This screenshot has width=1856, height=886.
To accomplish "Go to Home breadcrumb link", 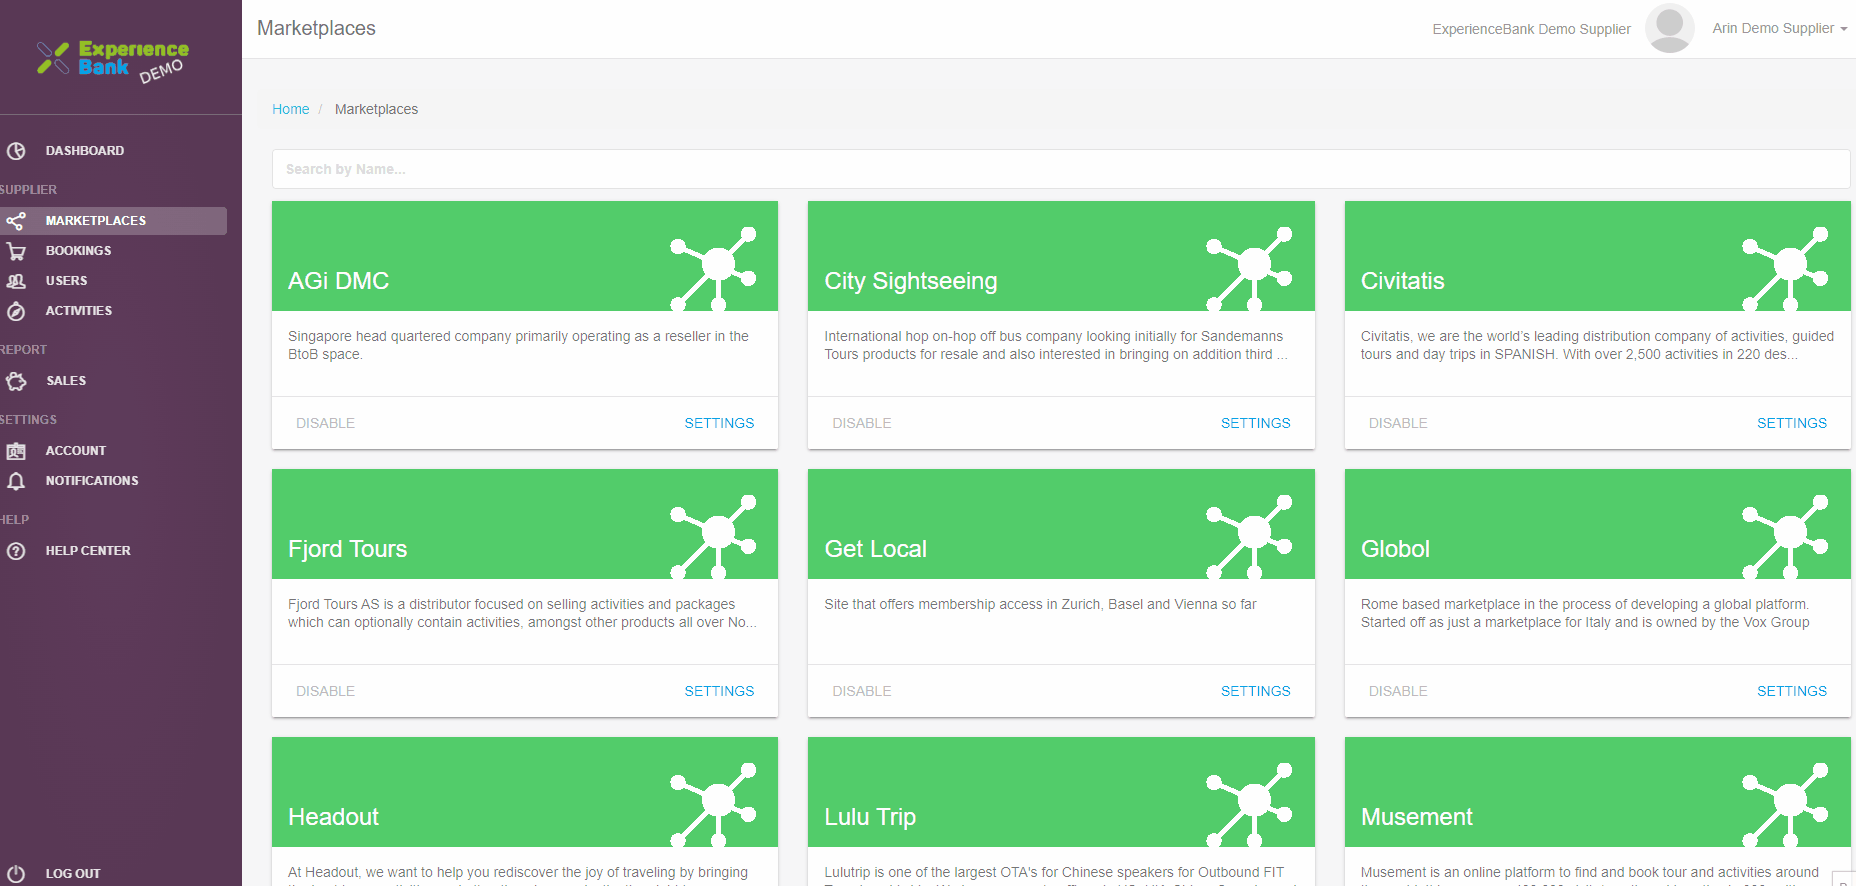I will tap(290, 109).
